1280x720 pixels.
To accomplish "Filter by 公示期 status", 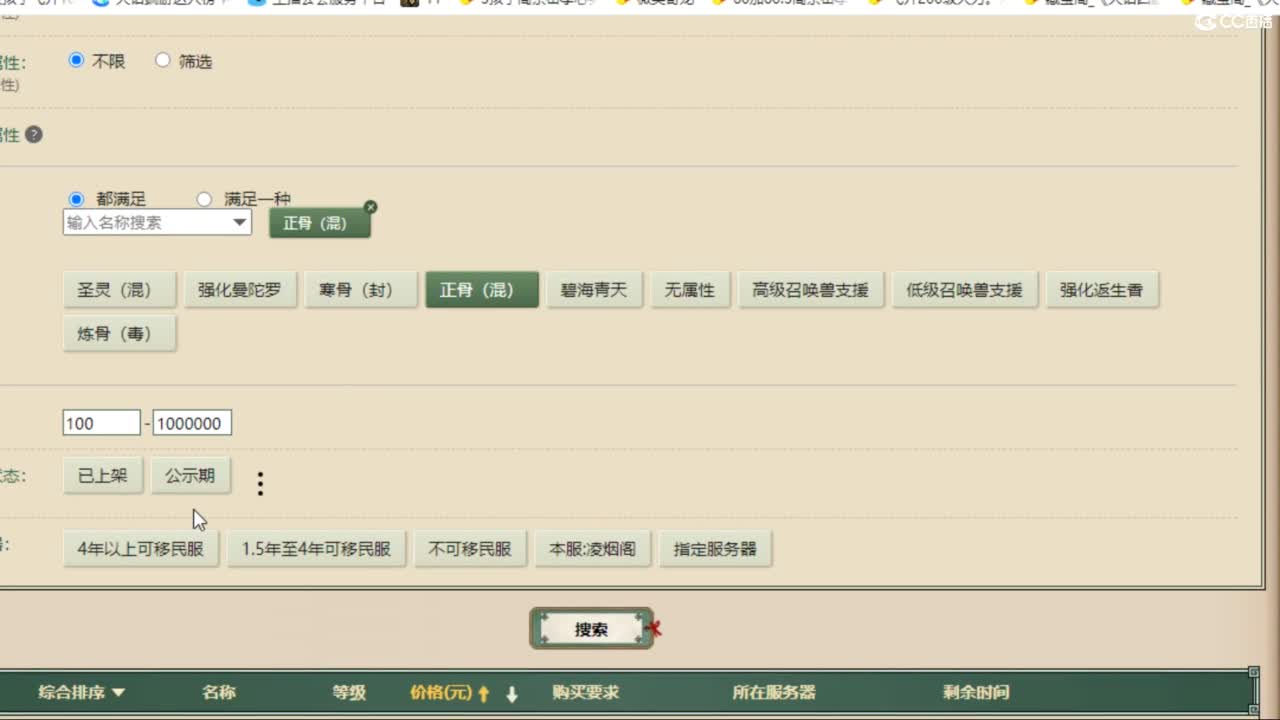I will (x=190, y=476).
